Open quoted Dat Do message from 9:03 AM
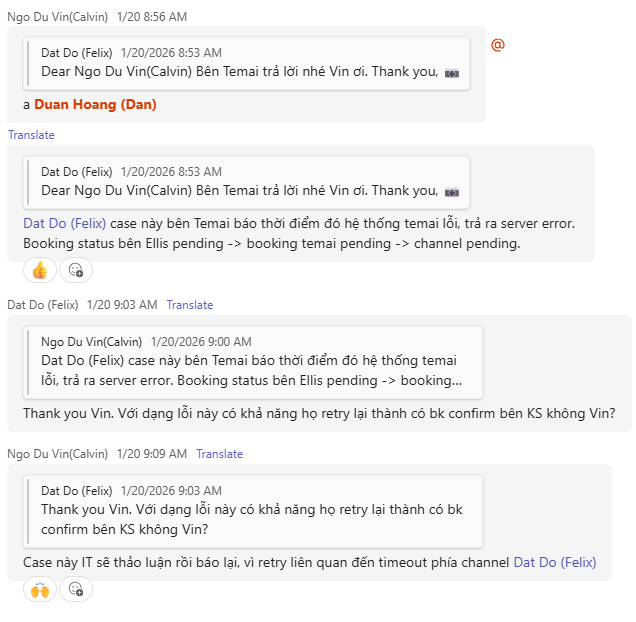This screenshot has height=622, width=636. click(255, 510)
